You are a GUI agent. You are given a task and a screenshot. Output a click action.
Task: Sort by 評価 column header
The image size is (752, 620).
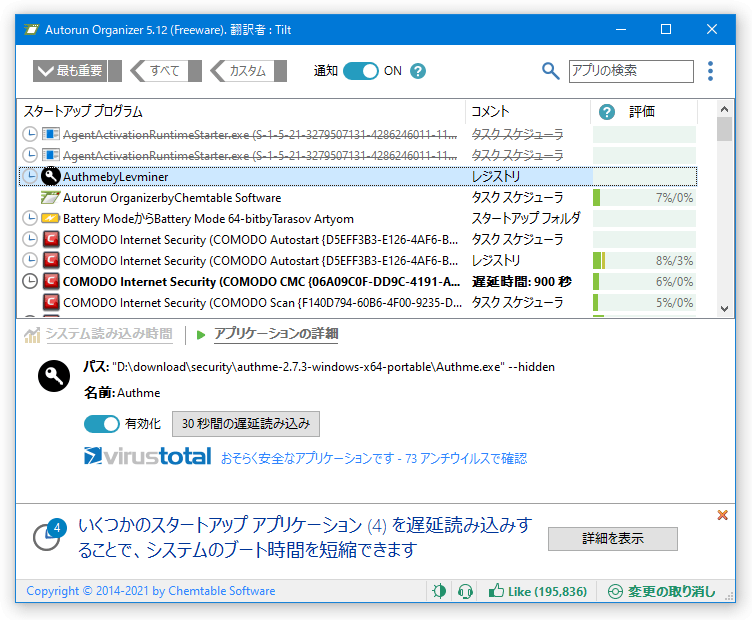(x=642, y=112)
